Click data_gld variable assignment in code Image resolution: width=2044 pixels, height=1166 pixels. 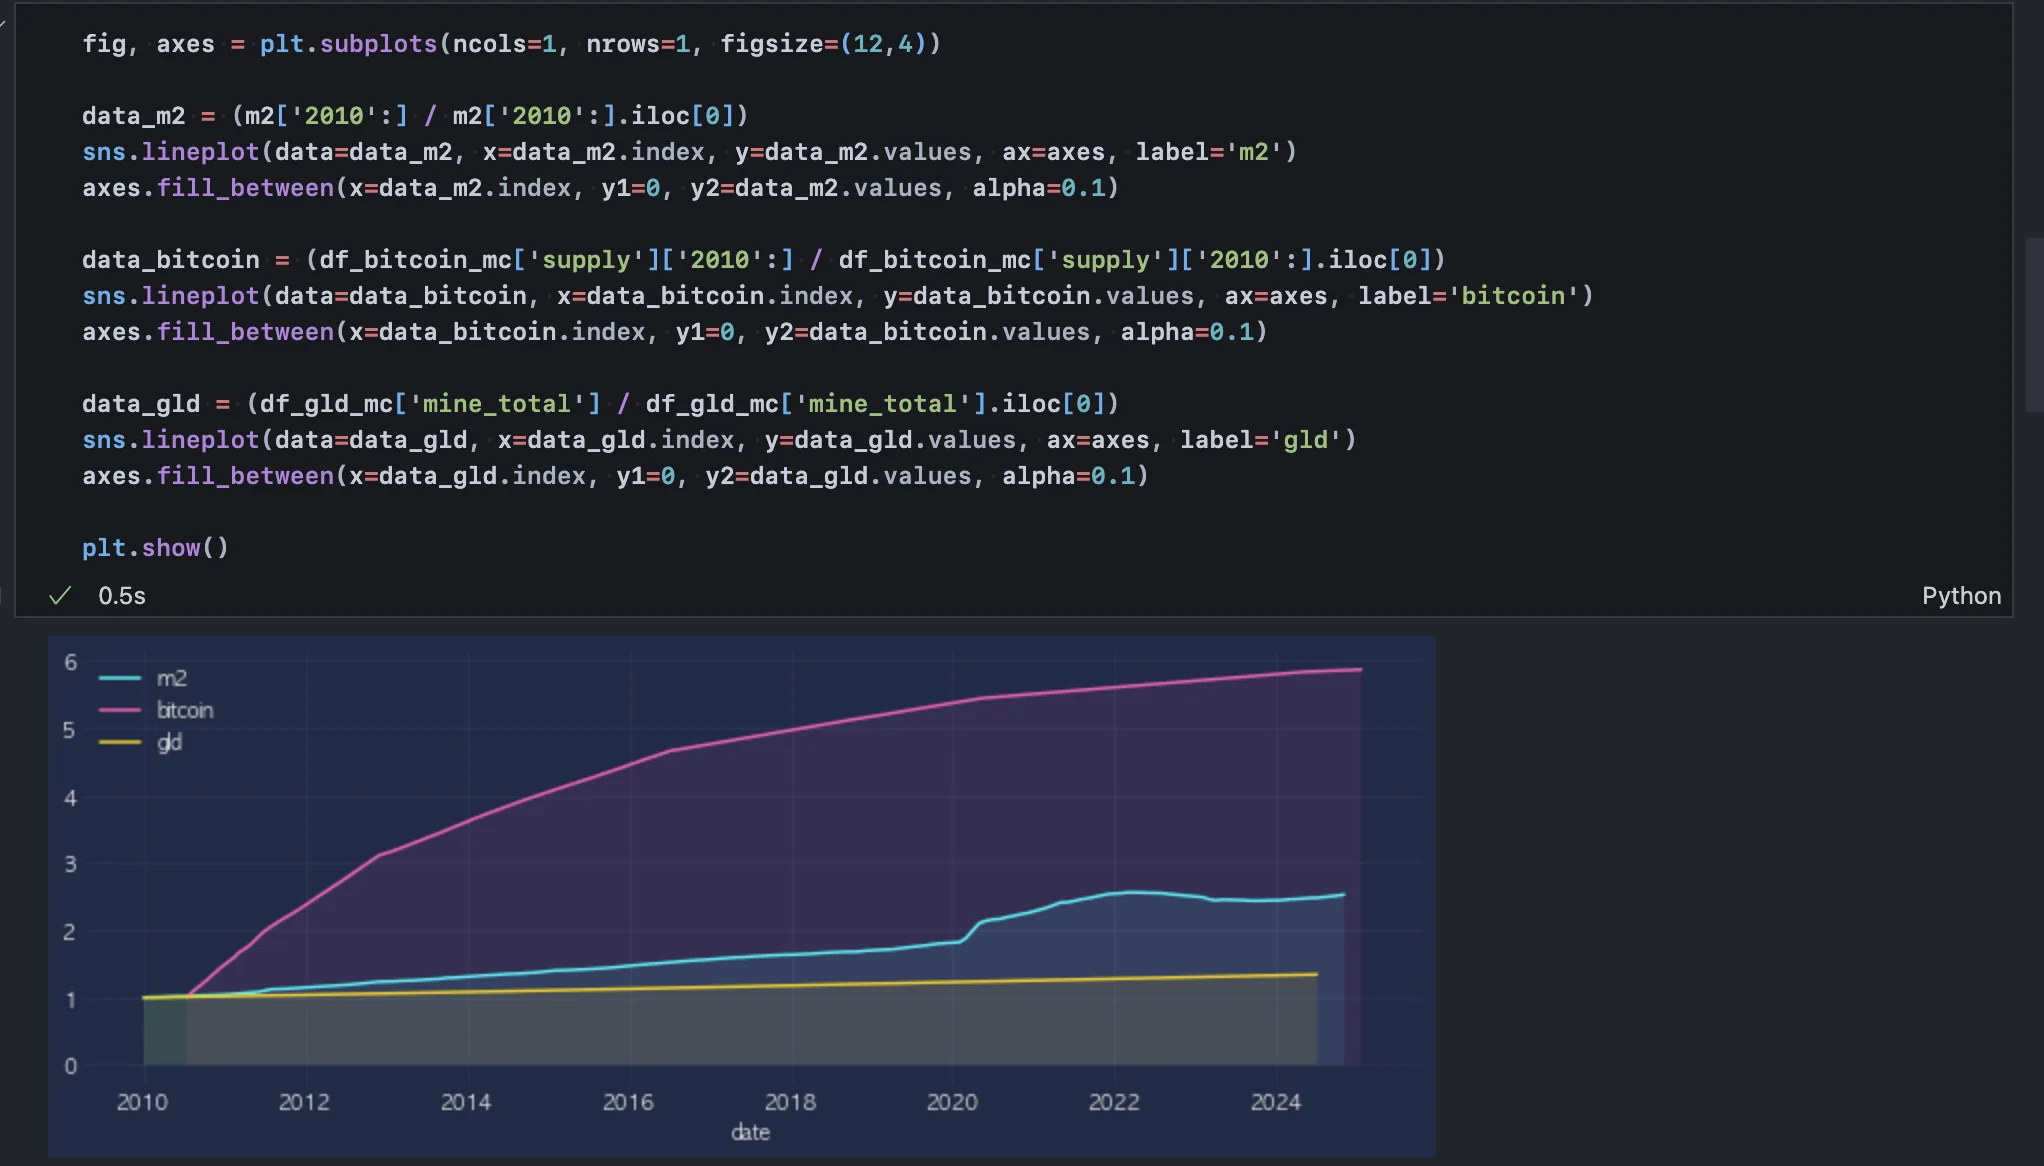(x=141, y=404)
